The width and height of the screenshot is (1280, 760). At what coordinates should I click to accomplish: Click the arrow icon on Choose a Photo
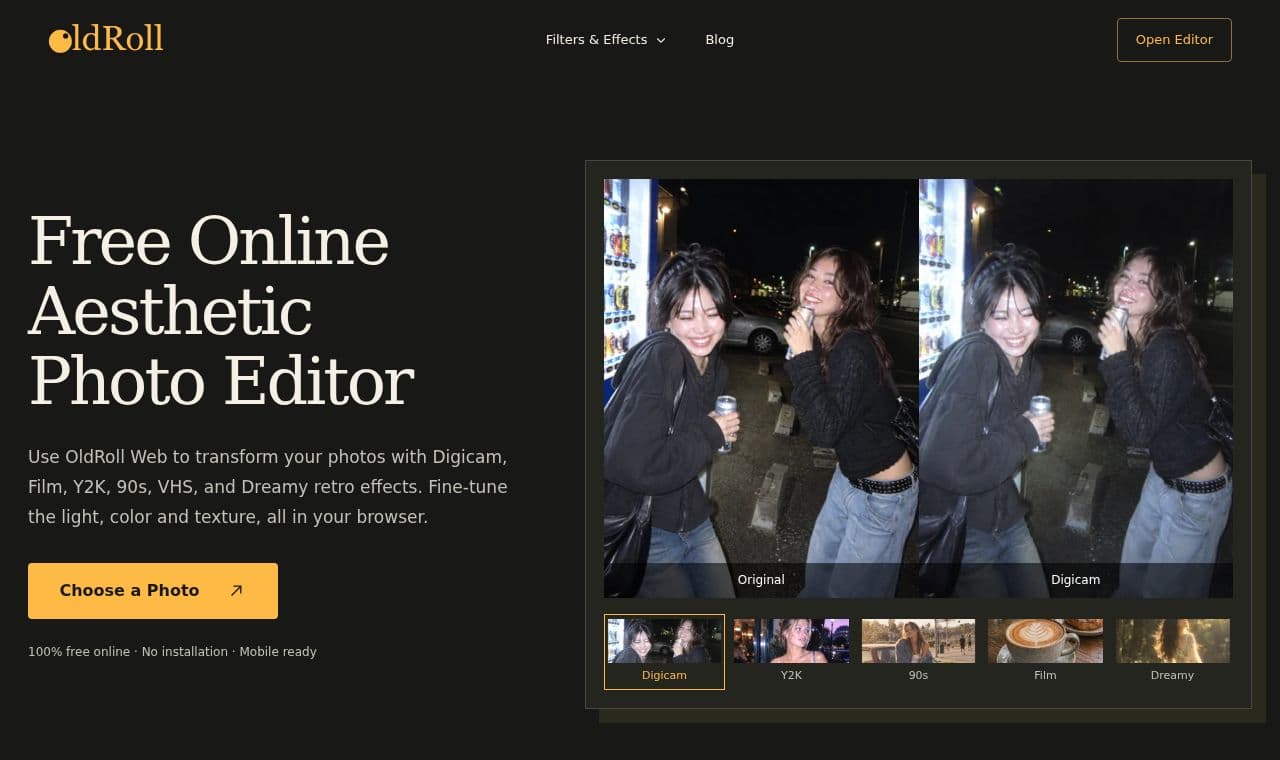pos(236,590)
